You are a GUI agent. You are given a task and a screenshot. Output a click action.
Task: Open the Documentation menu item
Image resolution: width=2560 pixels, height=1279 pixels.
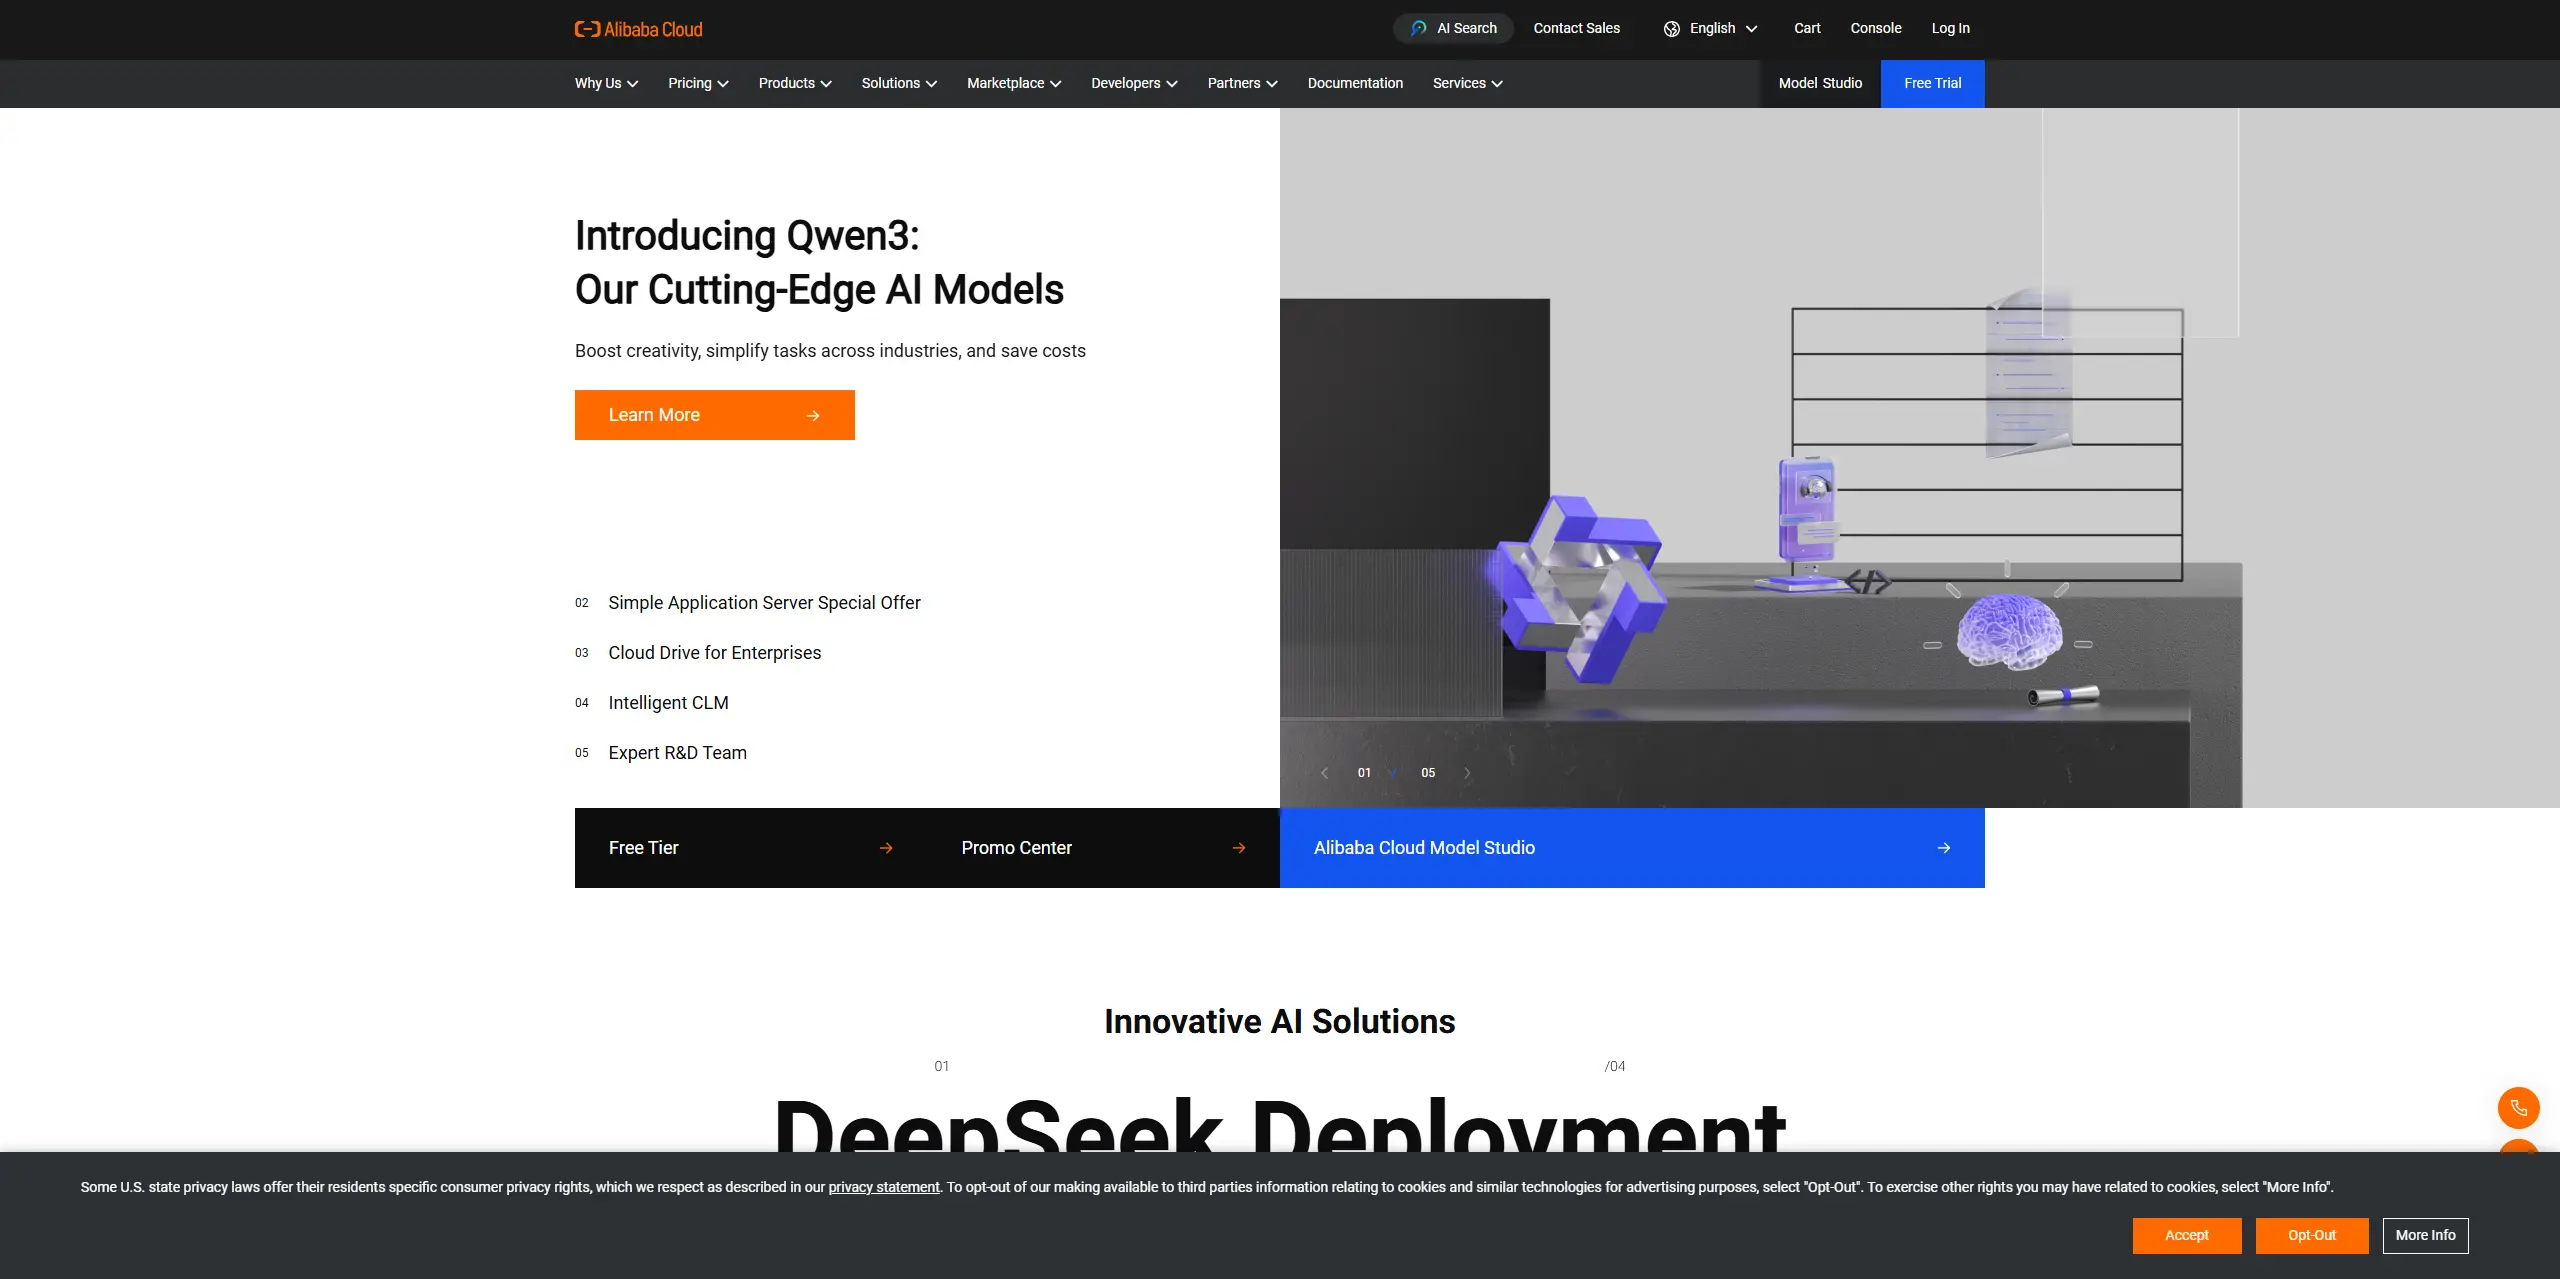(x=1354, y=83)
